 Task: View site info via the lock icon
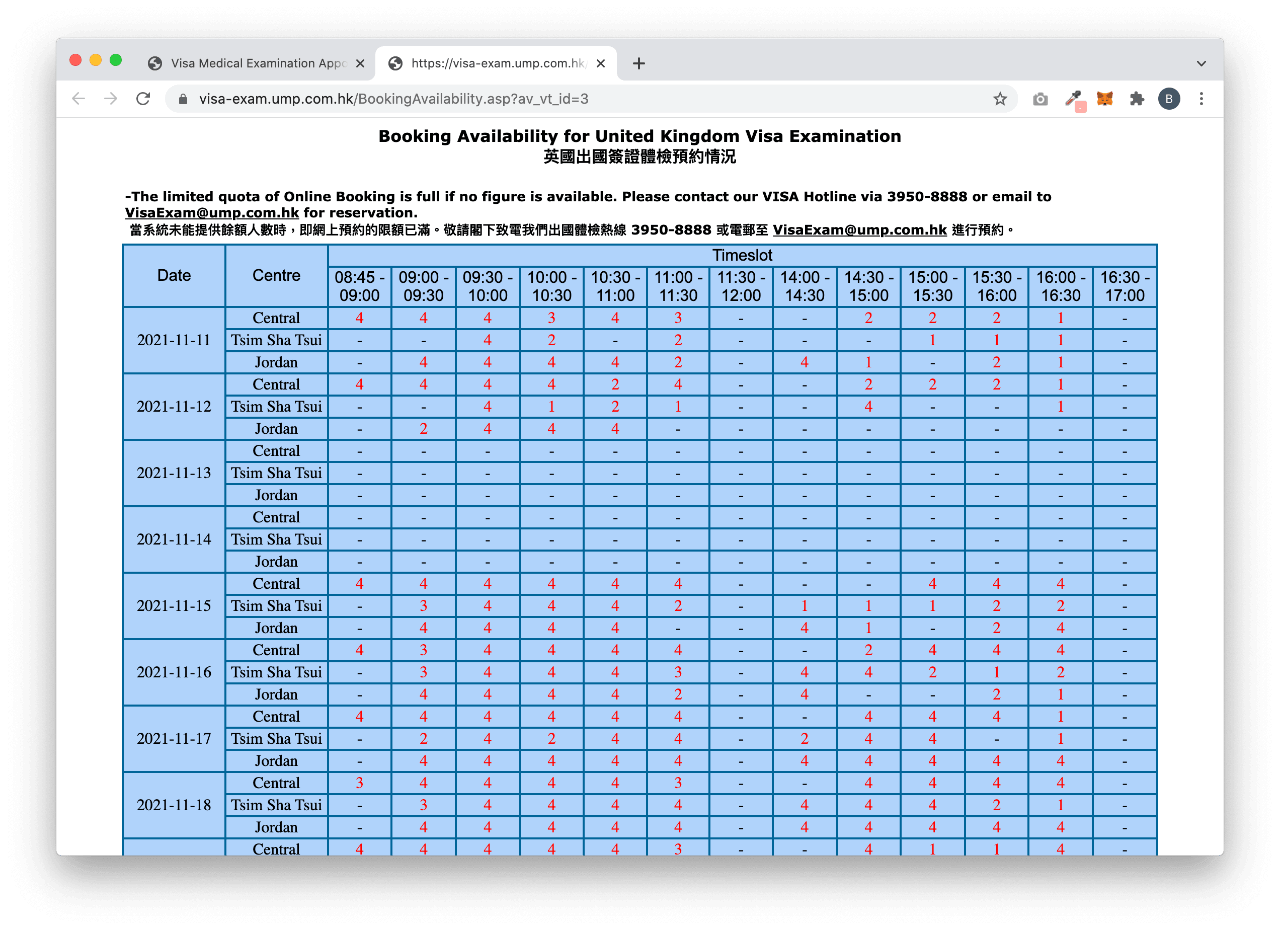pos(183,99)
